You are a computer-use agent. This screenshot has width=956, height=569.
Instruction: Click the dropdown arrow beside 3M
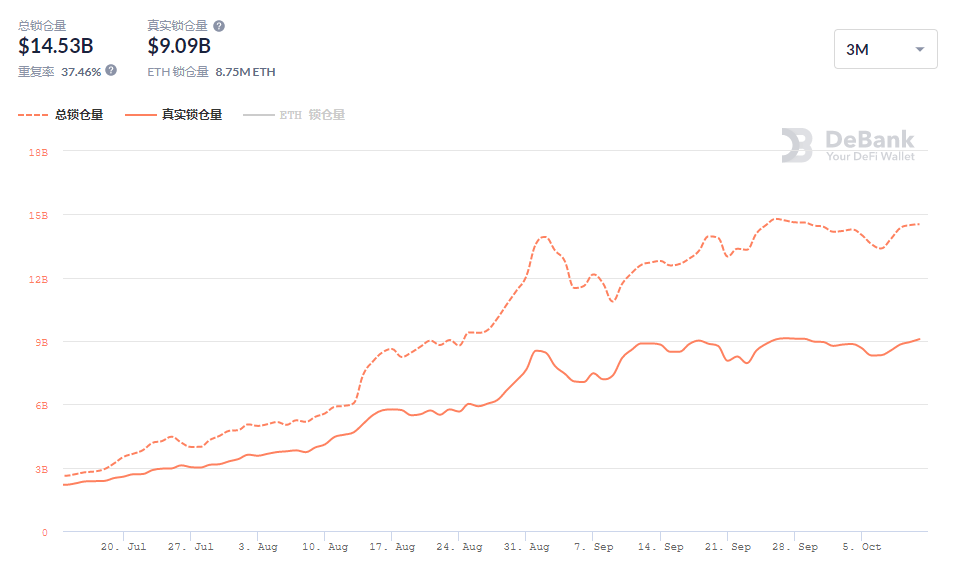click(919, 50)
